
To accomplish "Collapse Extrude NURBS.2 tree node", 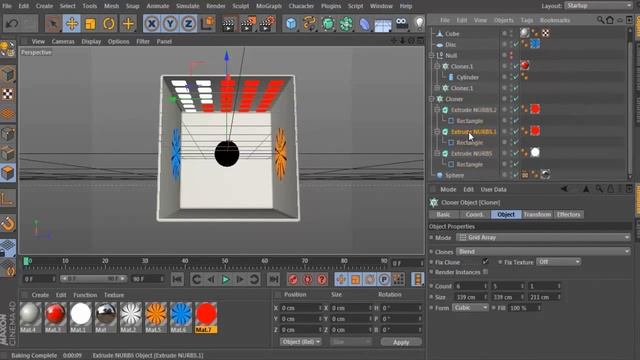I will [437, 110].
